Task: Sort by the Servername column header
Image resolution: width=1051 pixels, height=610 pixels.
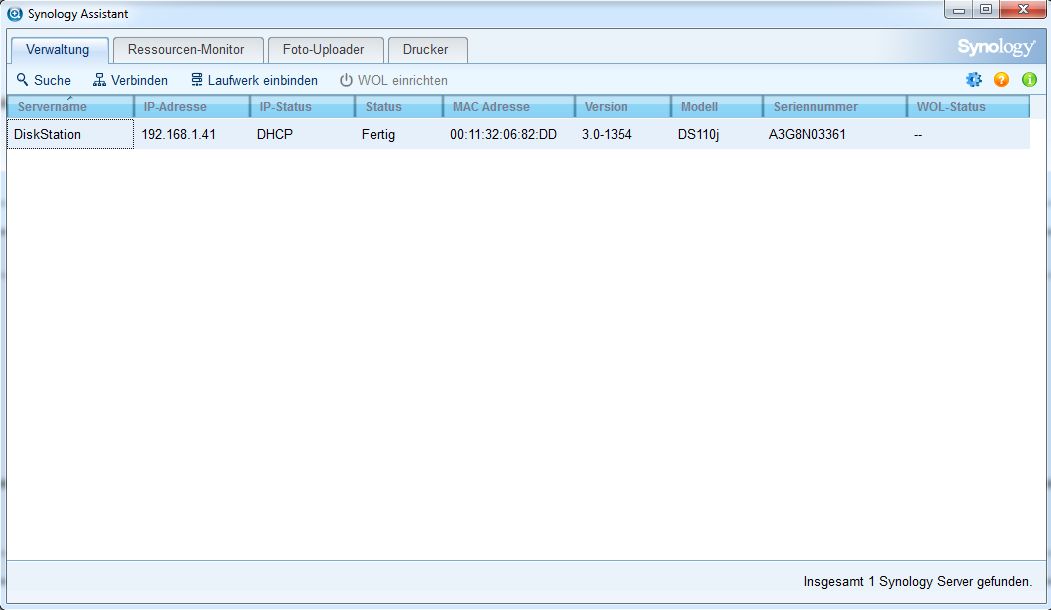Action: [x=68, y=107]
